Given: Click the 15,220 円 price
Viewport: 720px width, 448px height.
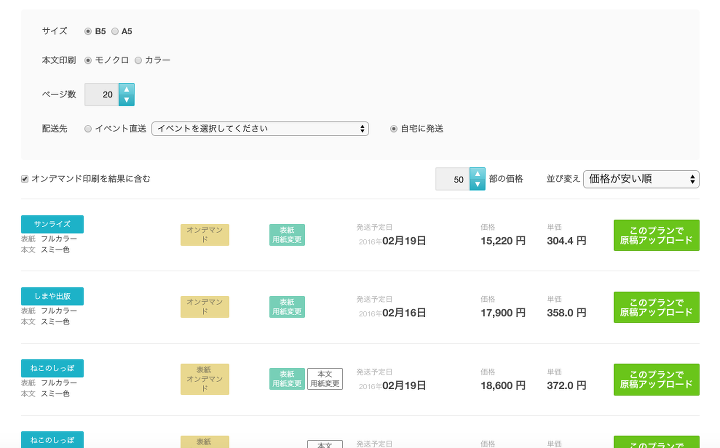Looking at the screenshot, I should coord(503,241).
